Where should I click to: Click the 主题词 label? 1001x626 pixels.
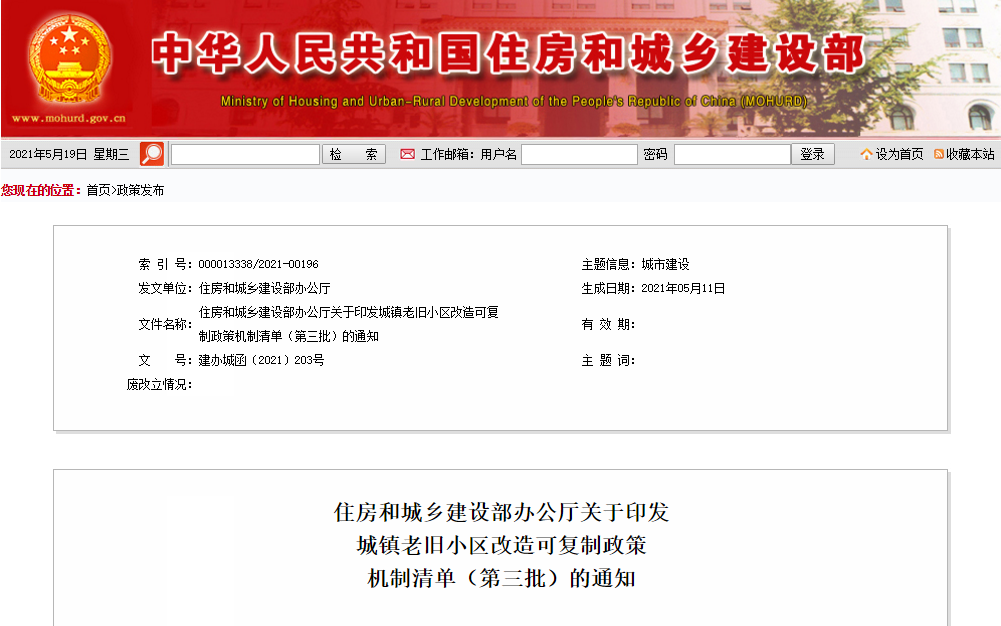click(x=608, y=361)
